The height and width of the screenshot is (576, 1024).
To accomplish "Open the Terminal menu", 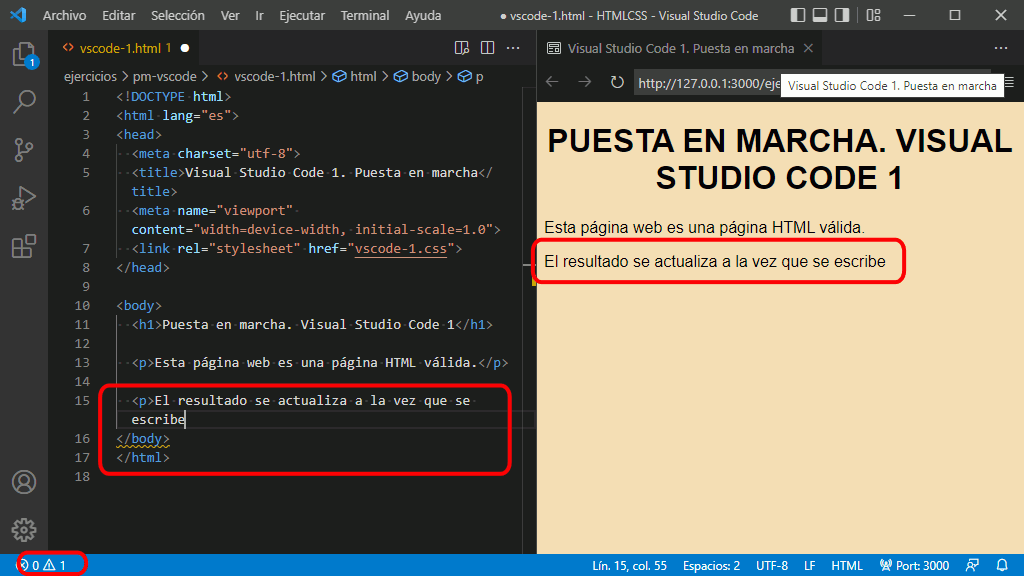I will coord(364,15).
